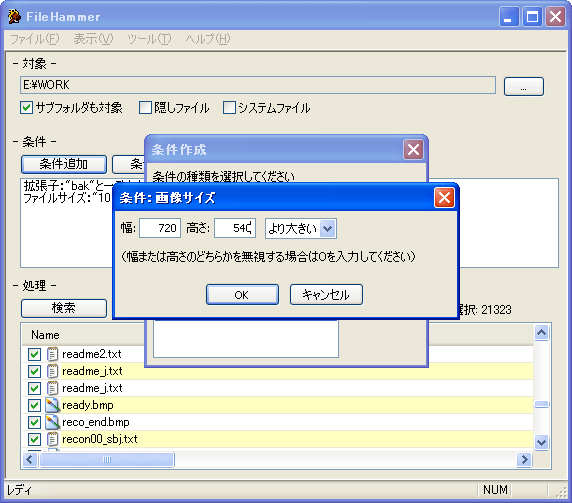Click the horizontal scrollbar thumb in file list

[107, 459]
